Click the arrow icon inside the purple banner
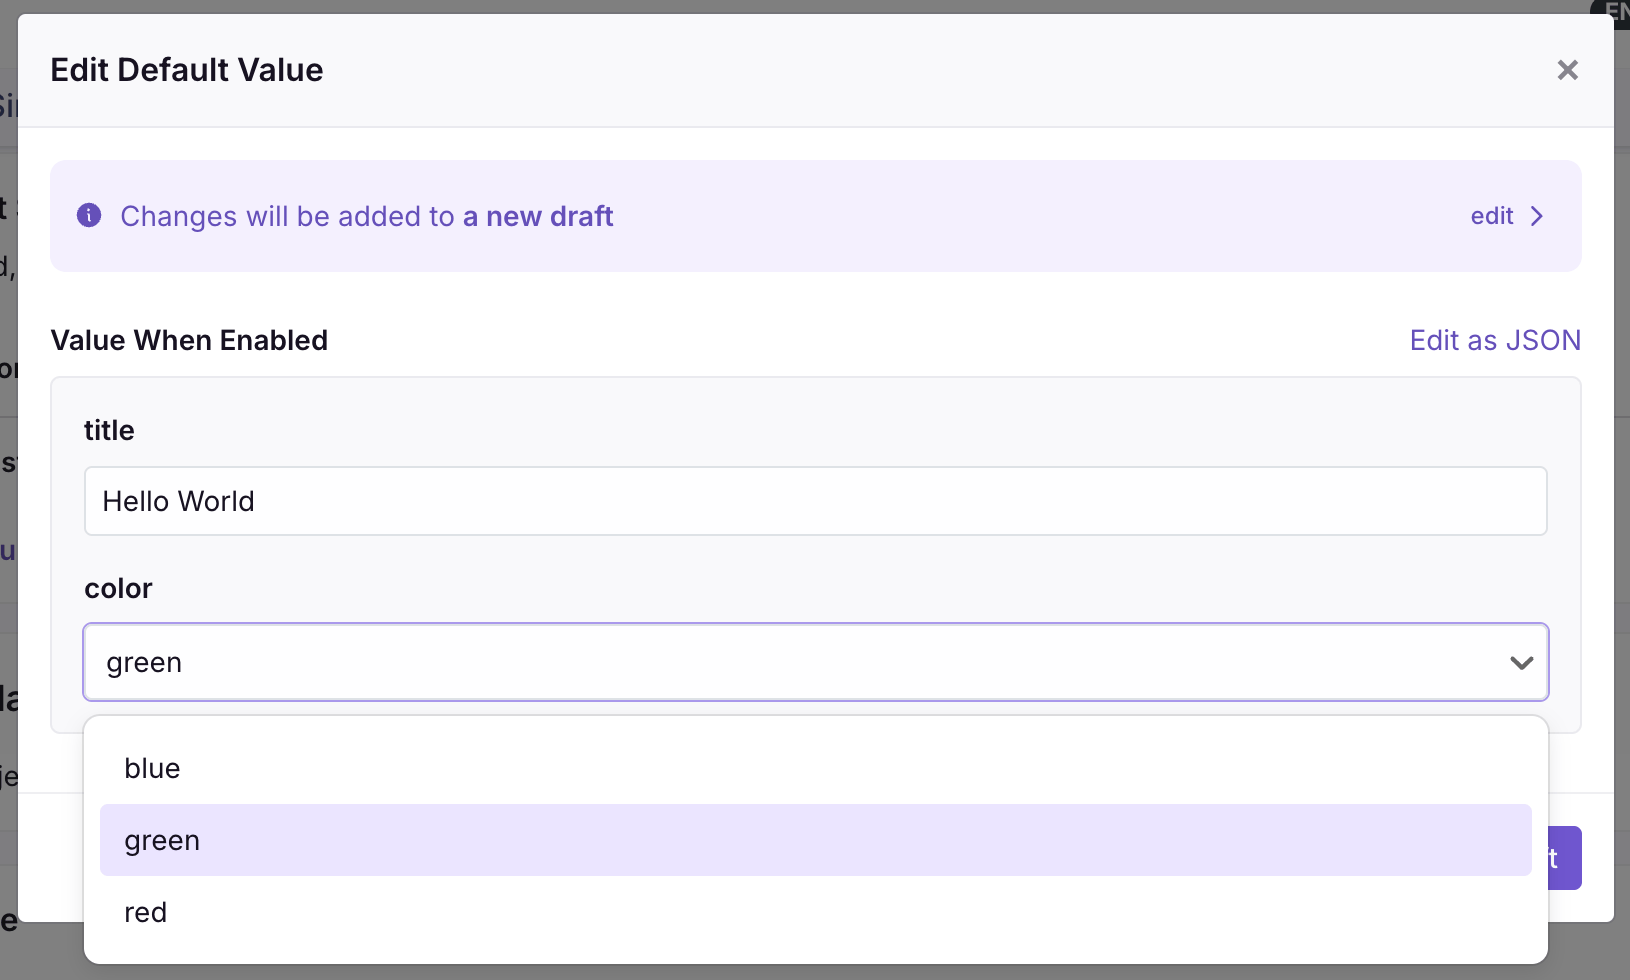 1537,216
